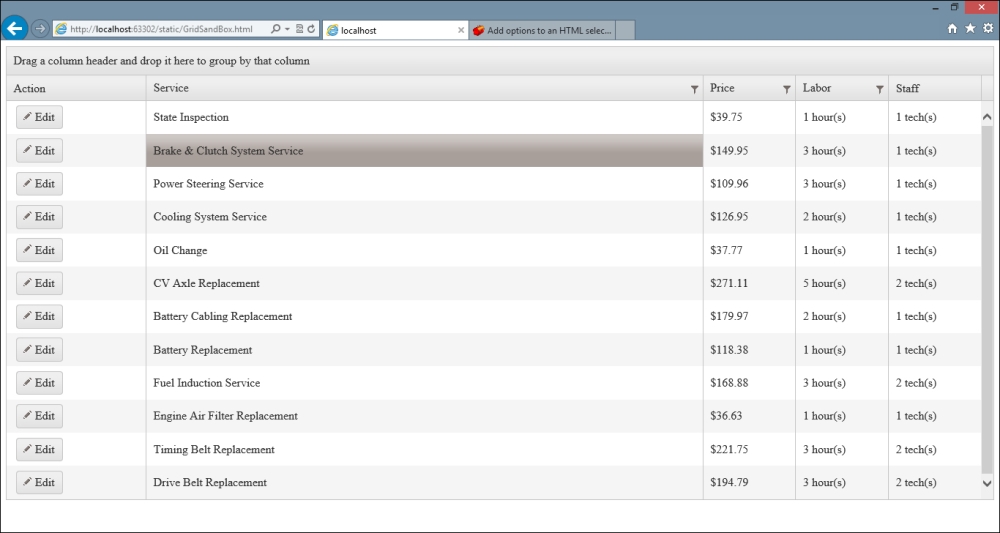Viewport: 1000px width, 533px height.
Task: Edit the Engine Air Filter Replacement row
Action: (40, 416)
